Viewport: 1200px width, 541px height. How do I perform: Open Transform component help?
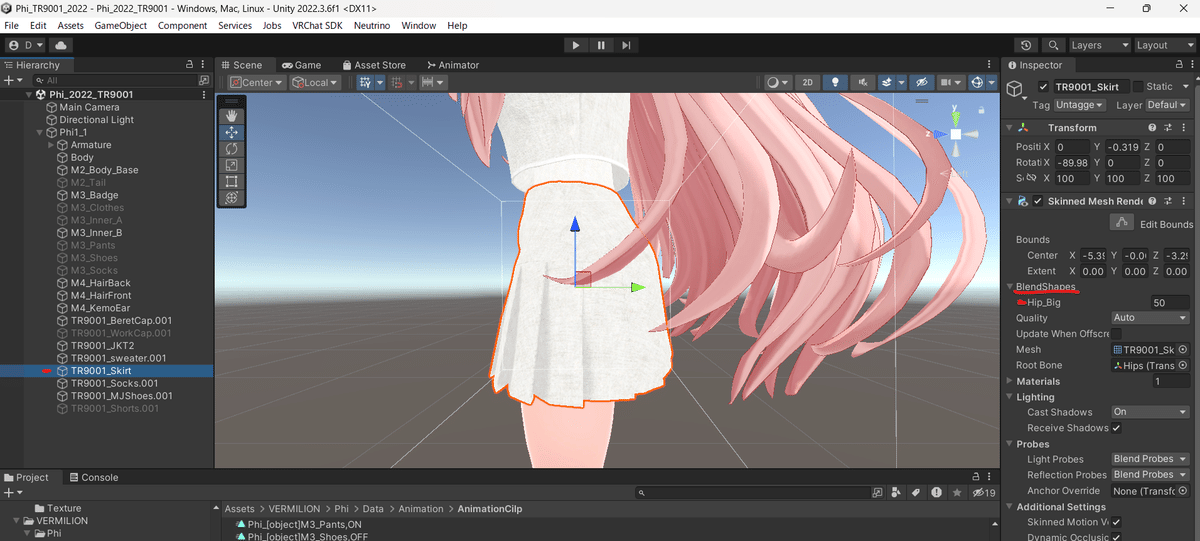pos(1153,128)
